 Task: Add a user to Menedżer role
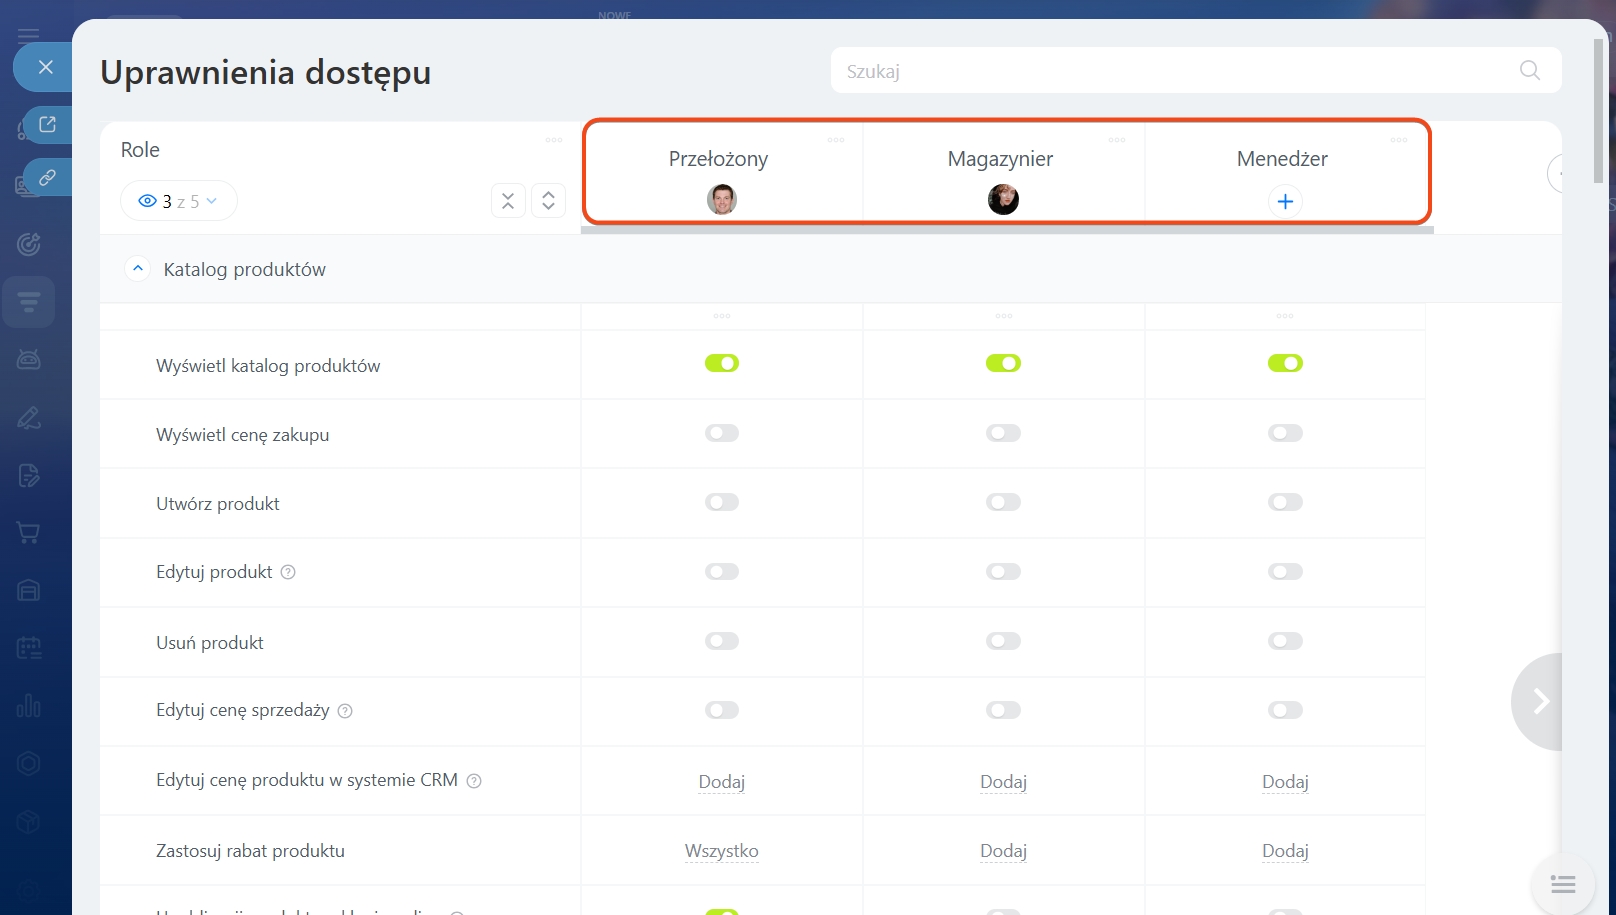pos(1285,201)
